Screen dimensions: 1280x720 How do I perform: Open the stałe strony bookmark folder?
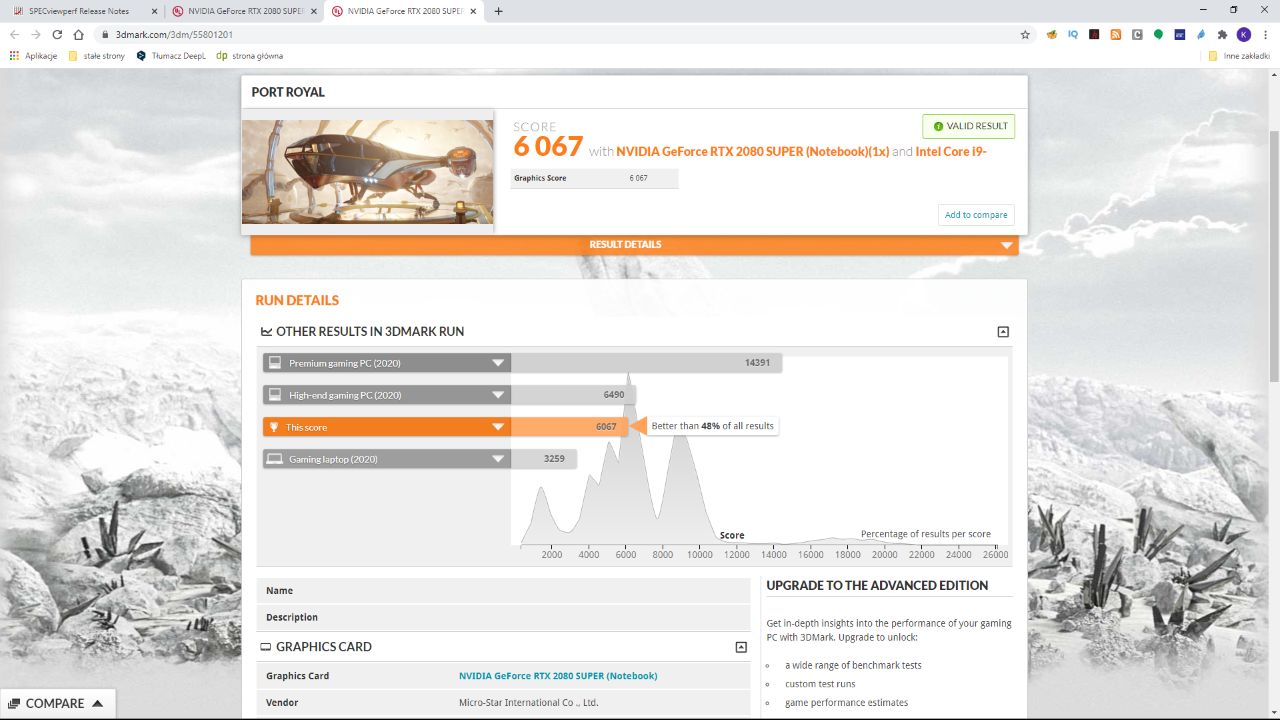click(x=97, y=56)
